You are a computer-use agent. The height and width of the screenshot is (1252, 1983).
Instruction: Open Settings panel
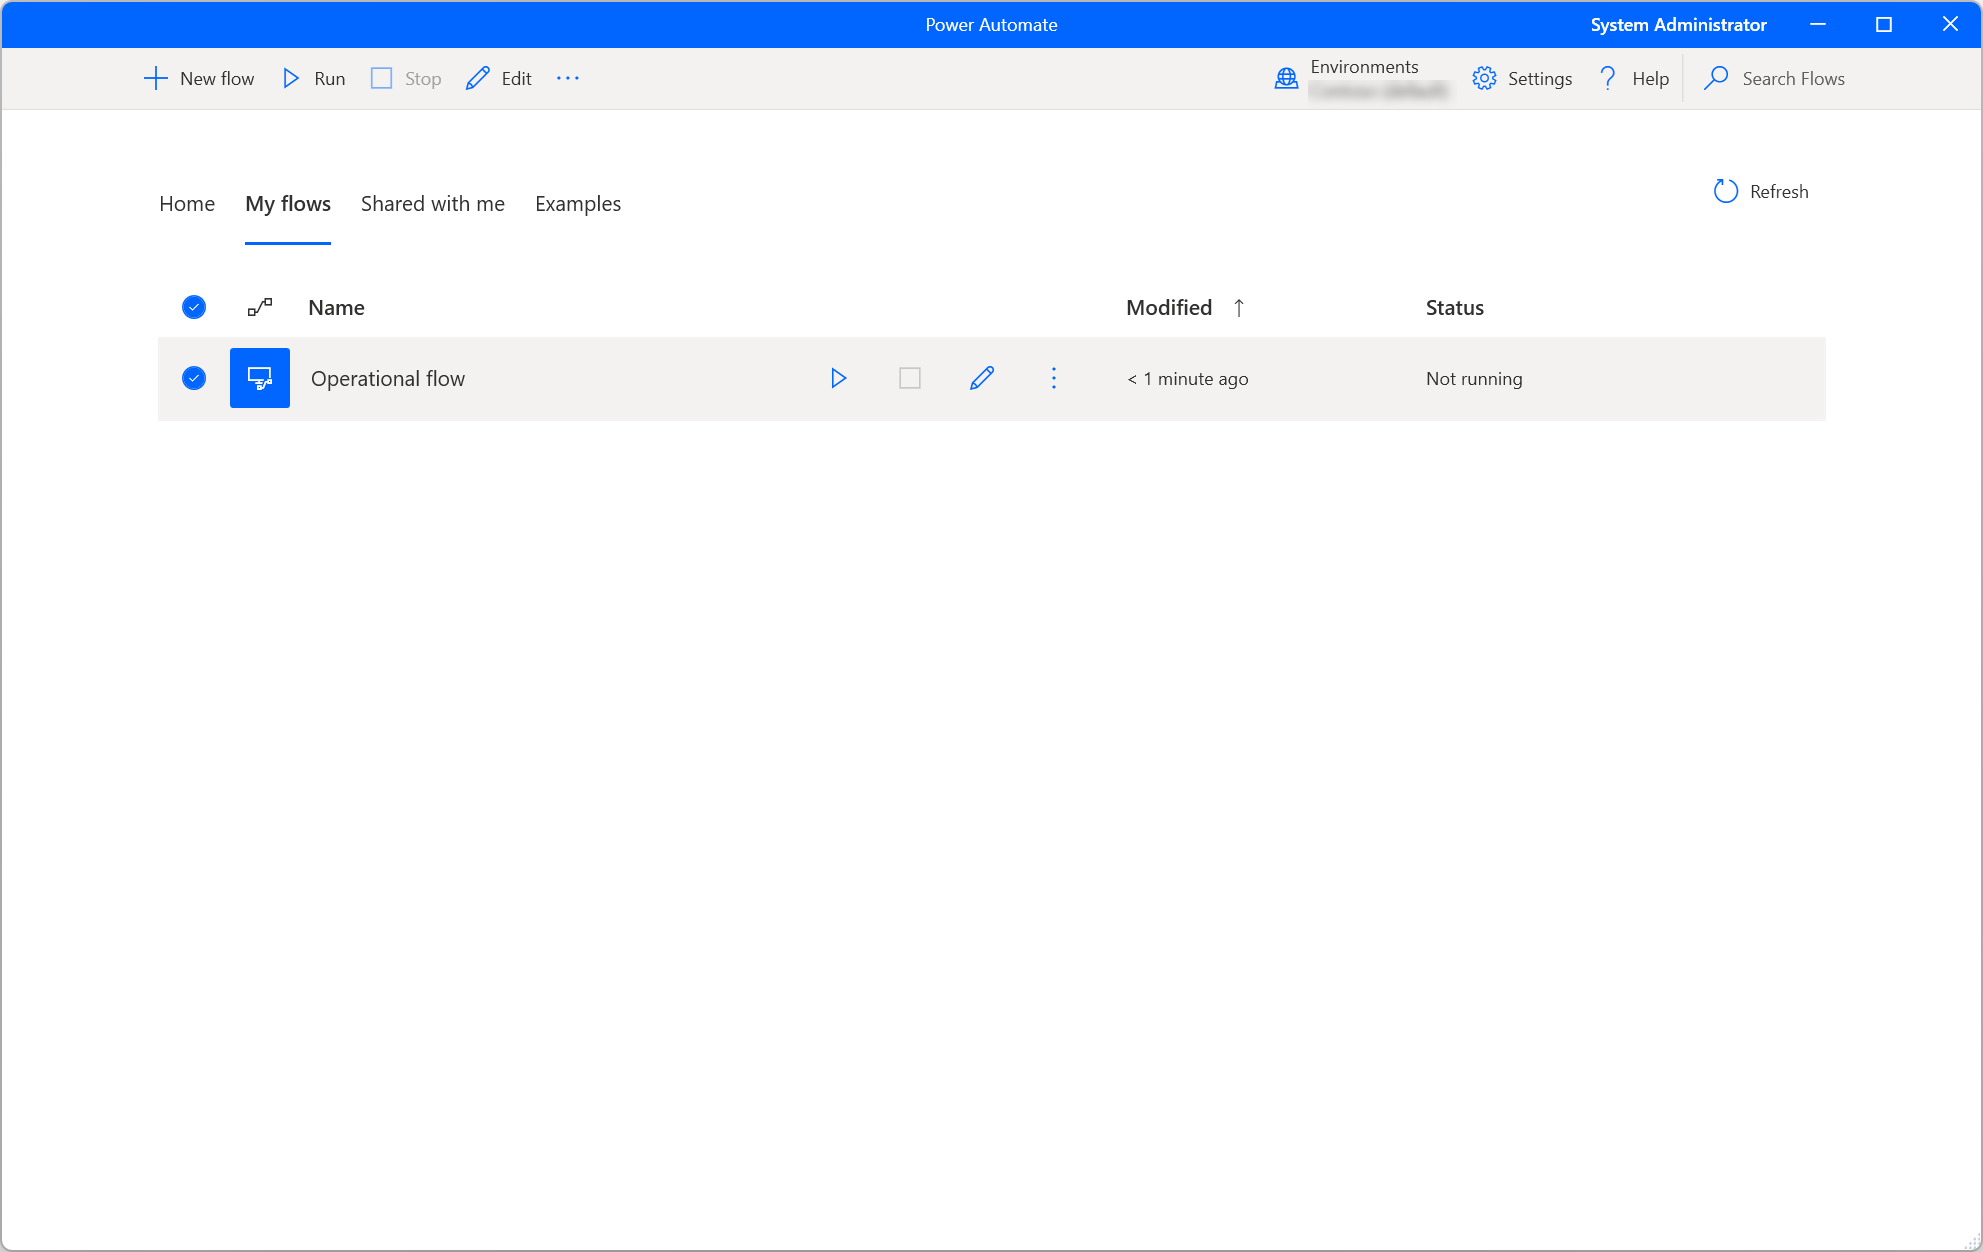point(1522,78)
